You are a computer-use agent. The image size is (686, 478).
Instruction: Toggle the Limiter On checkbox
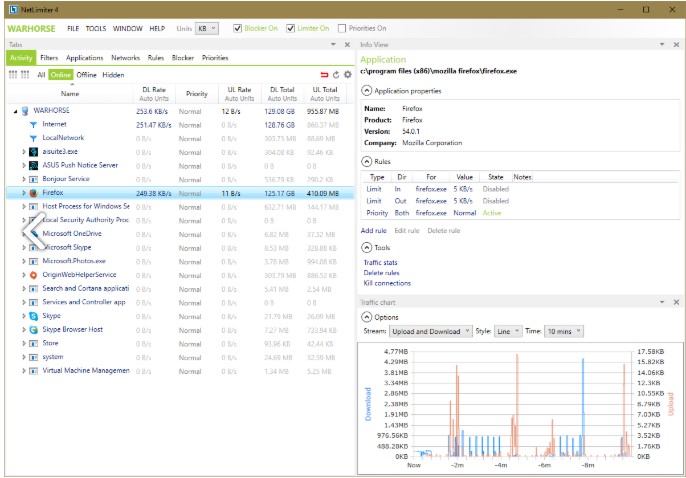[x=291, y=28]
